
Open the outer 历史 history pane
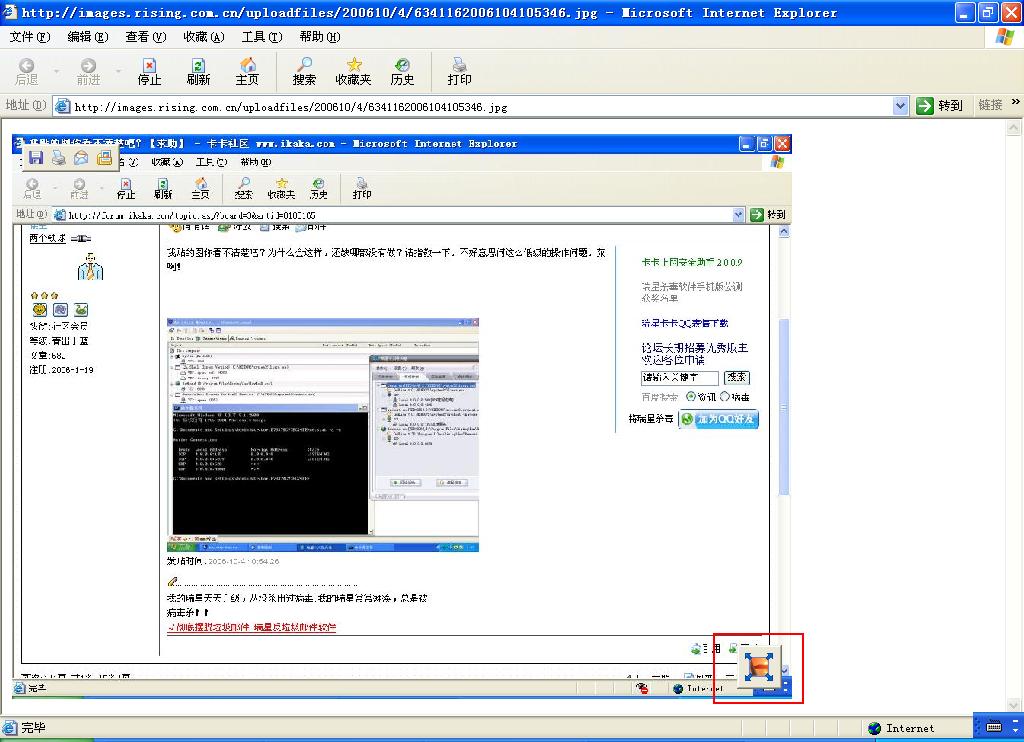click(x=402, y=72)
